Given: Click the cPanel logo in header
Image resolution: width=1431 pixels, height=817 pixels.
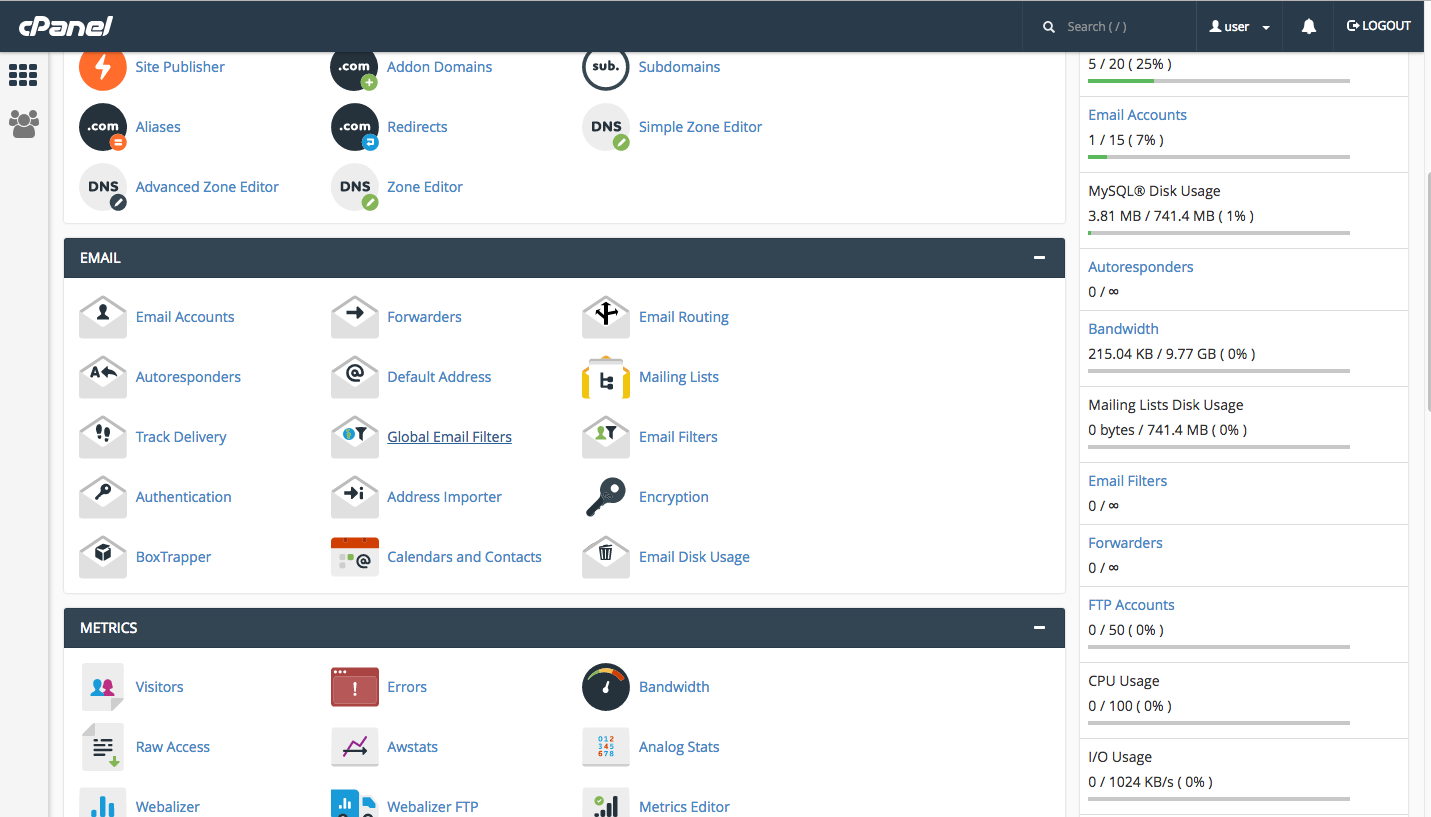Looking at the screenshot, I should pos(66,26).
